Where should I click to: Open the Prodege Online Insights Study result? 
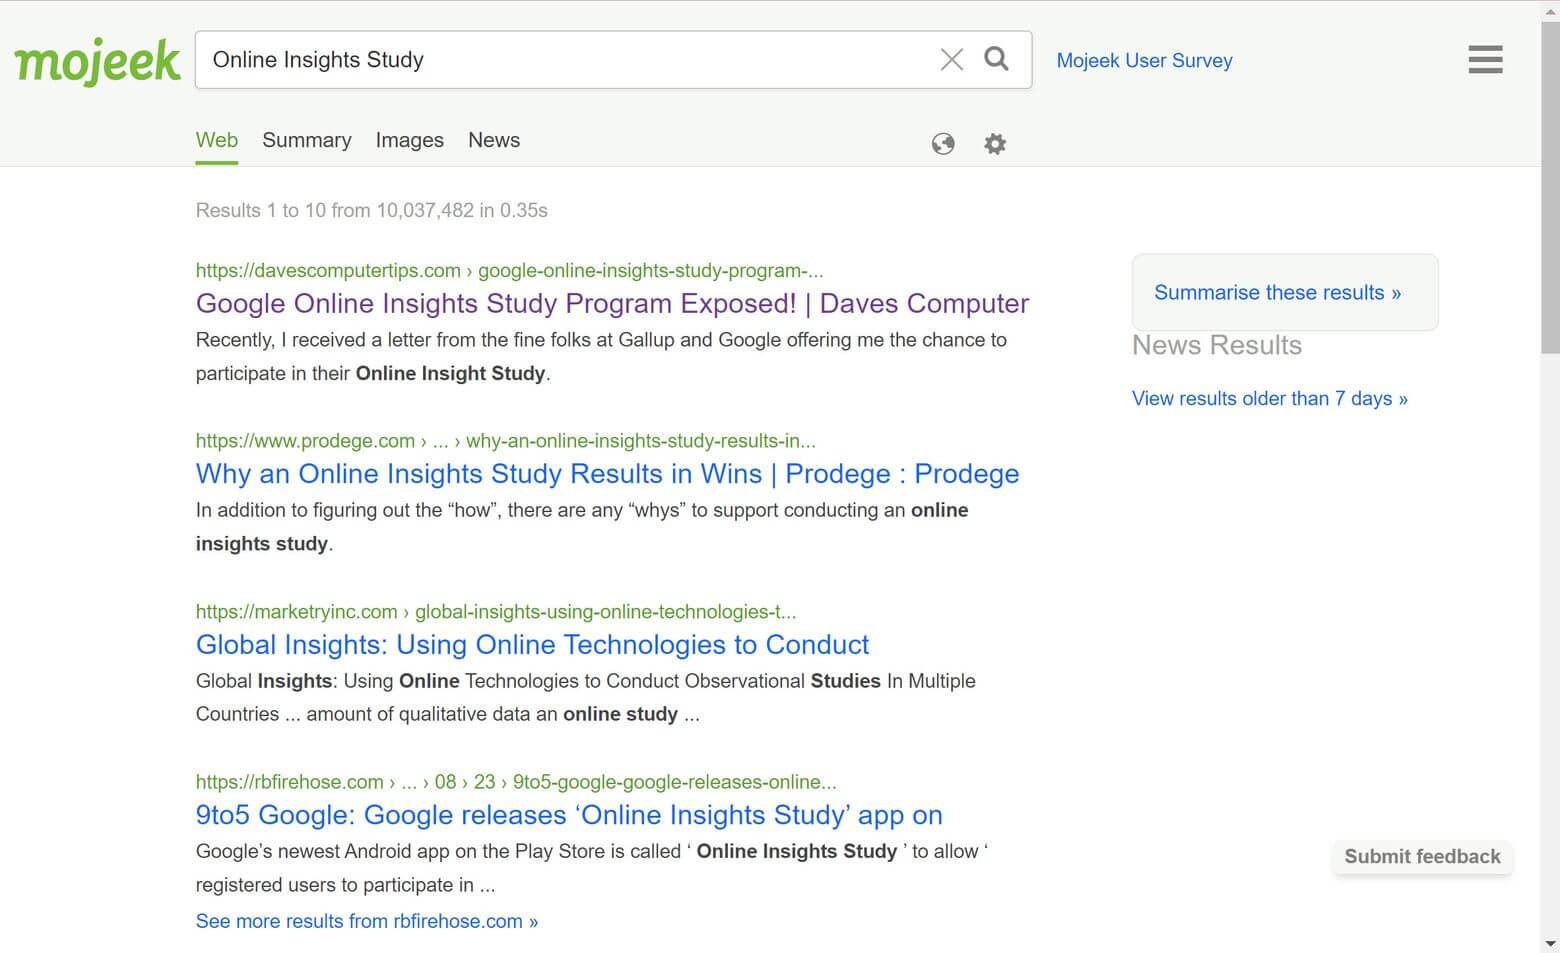pos(608,473)
